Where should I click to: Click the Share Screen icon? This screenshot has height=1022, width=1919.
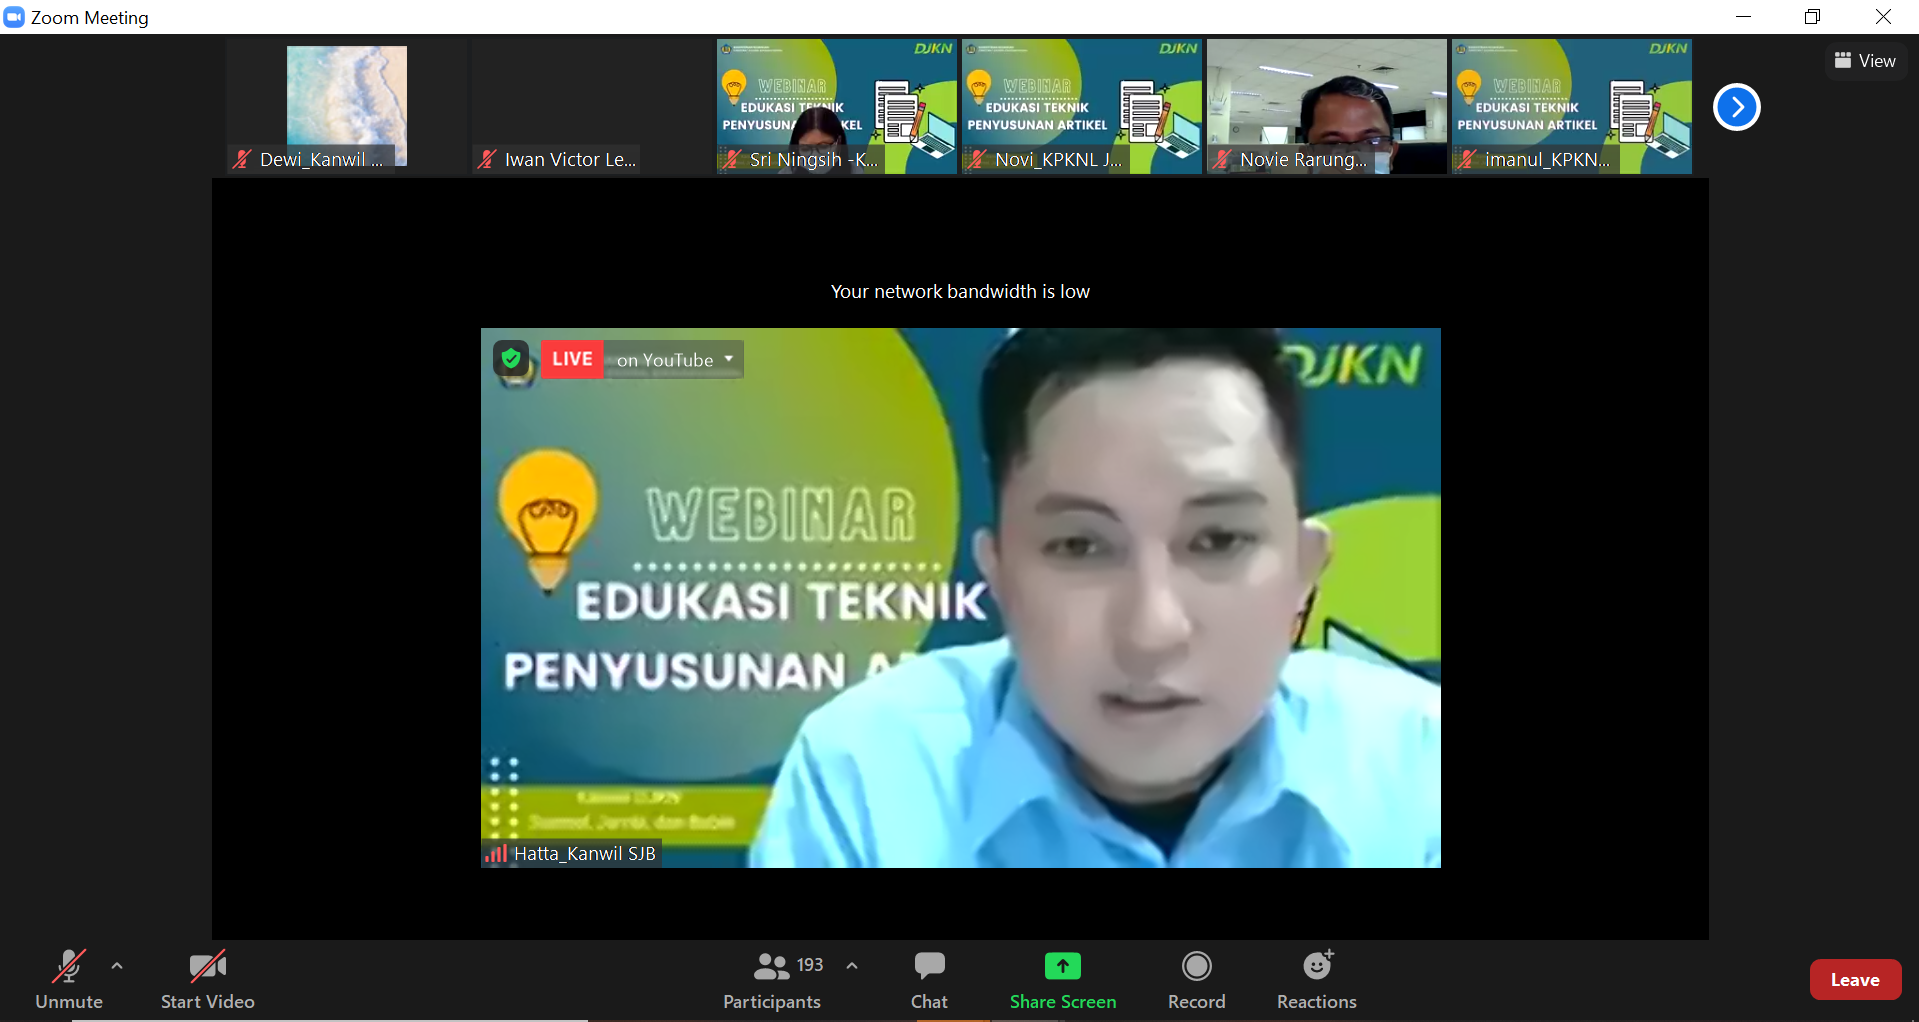pyautogui.click(x=1062, y=966)
